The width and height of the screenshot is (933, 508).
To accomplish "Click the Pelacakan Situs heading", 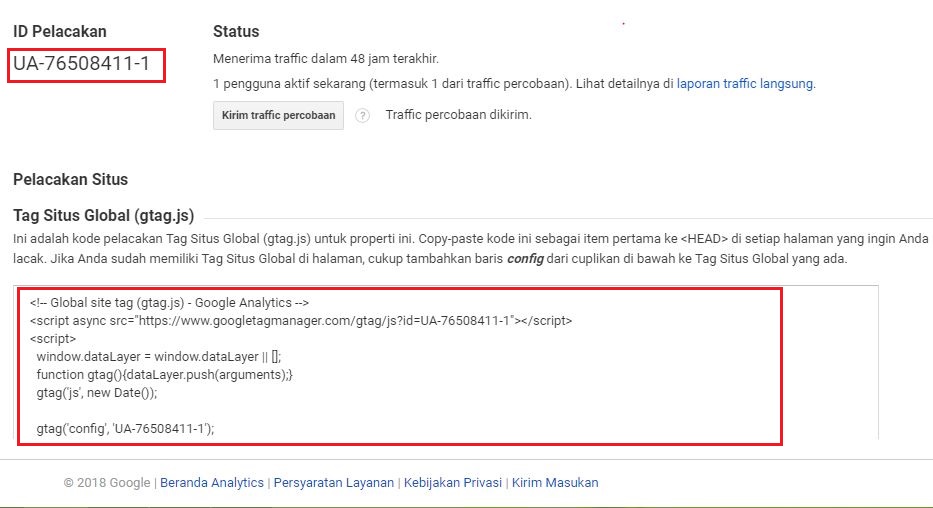I will 70,180.
